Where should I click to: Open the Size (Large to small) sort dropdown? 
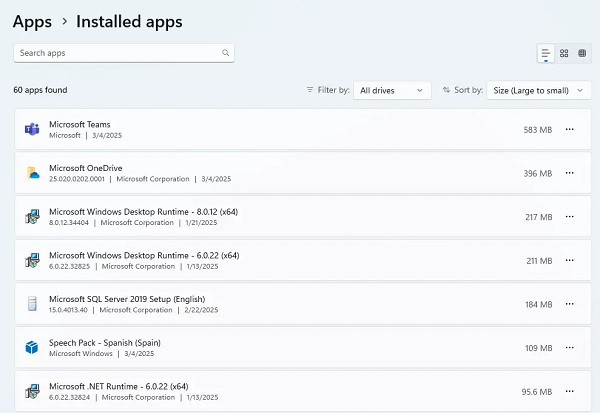tap(539, 90)
